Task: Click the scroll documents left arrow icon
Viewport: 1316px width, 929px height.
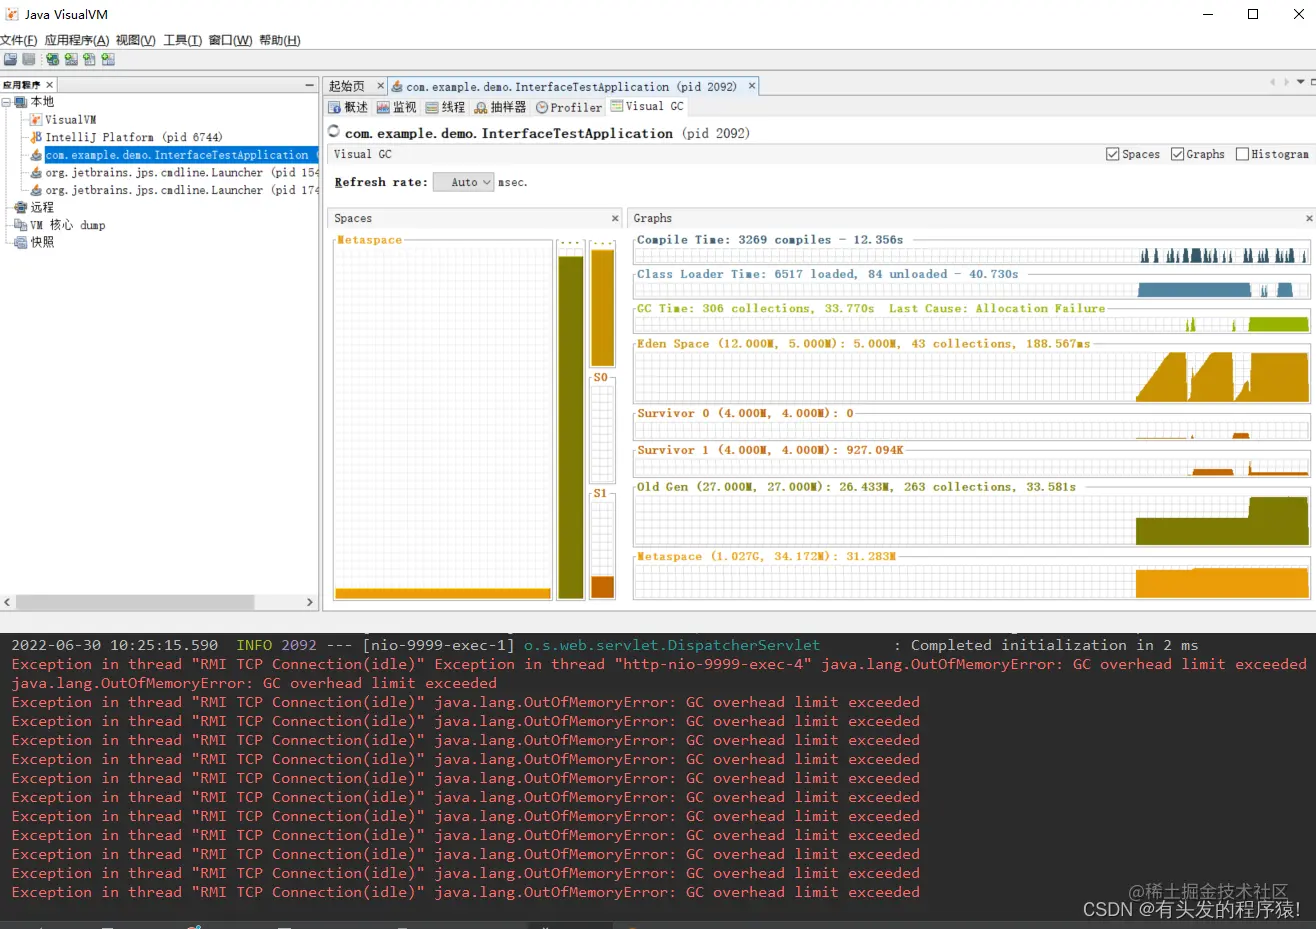Action: coord(1273,82)
